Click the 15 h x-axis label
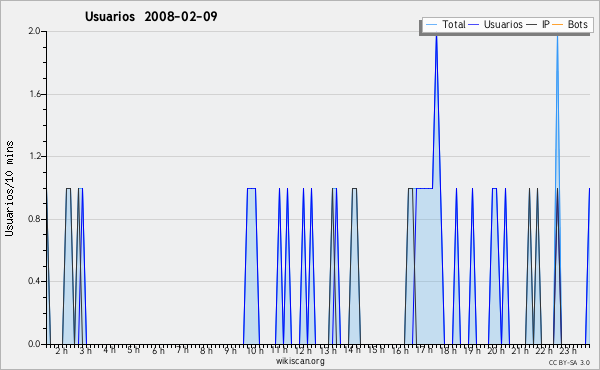 tap(376, 350)
